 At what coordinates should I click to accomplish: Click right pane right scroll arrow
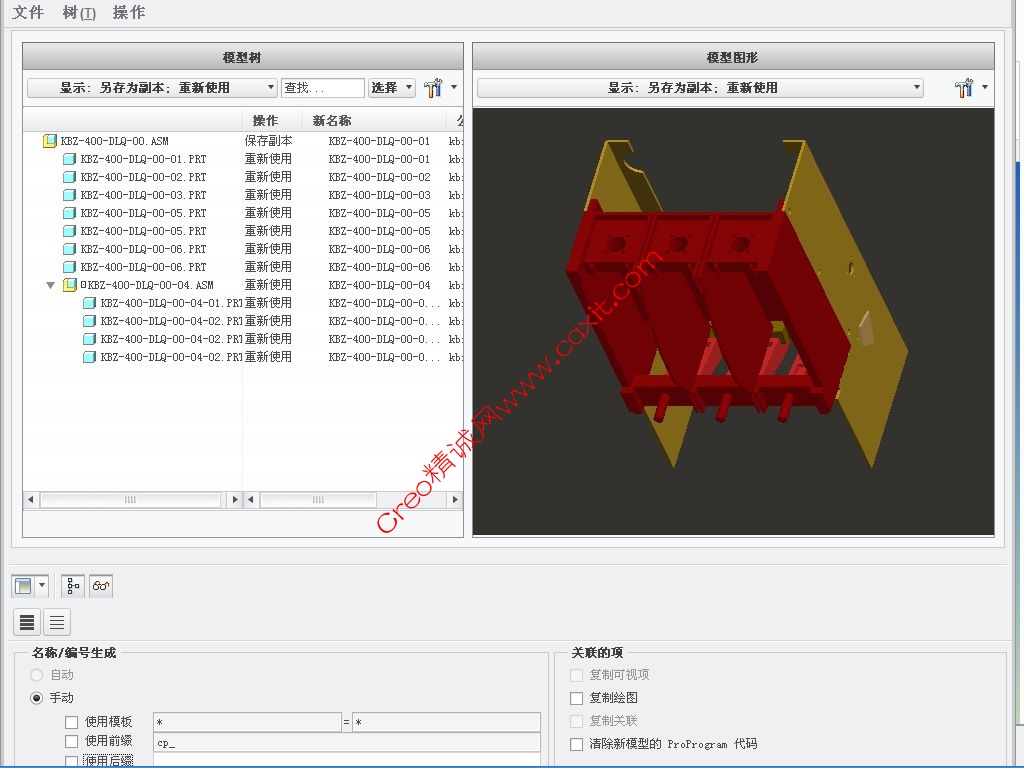pyautogui.click(x=455, y=500)
